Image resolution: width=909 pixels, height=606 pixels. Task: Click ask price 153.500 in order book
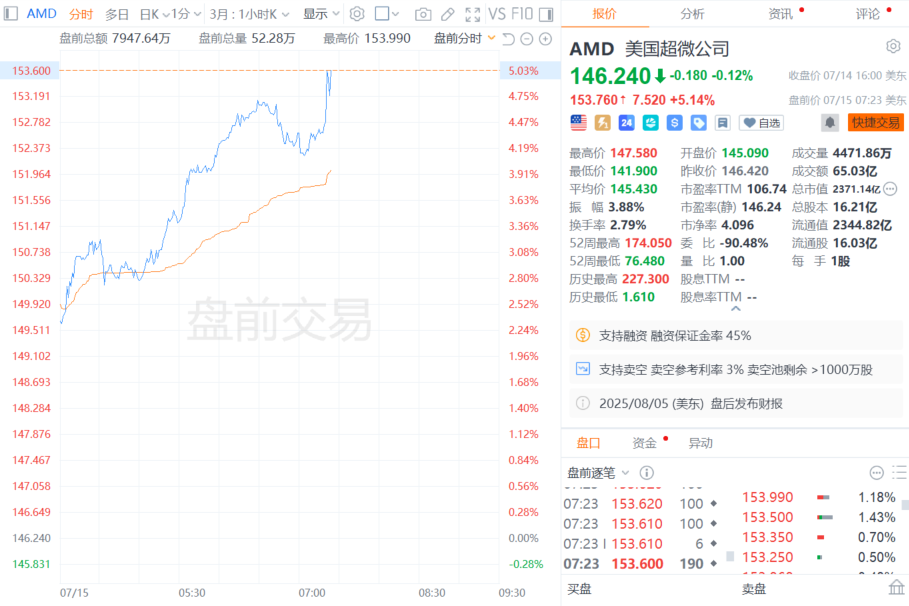768,517
